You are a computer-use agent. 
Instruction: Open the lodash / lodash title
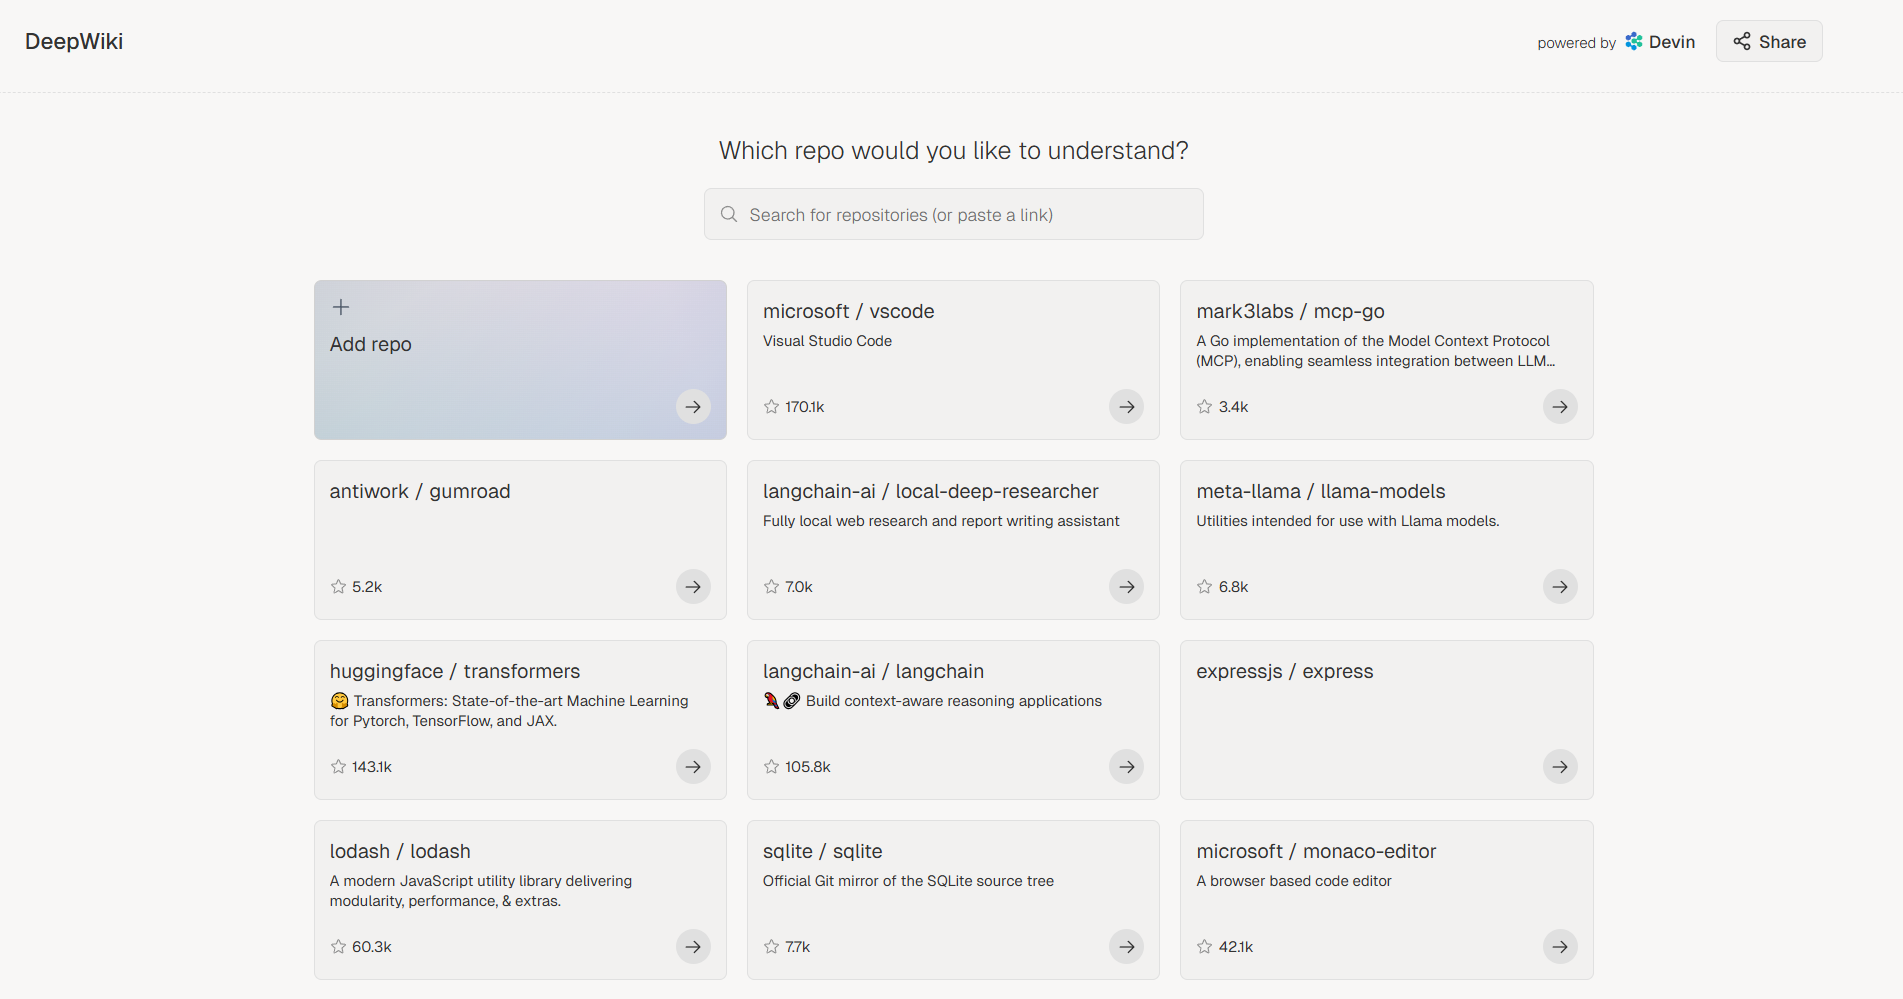tap(400, 851)
